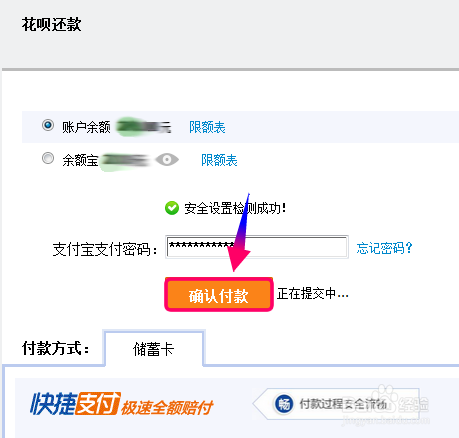Click the 快捷支付 logo
The image size is (459, 438).
75,404
